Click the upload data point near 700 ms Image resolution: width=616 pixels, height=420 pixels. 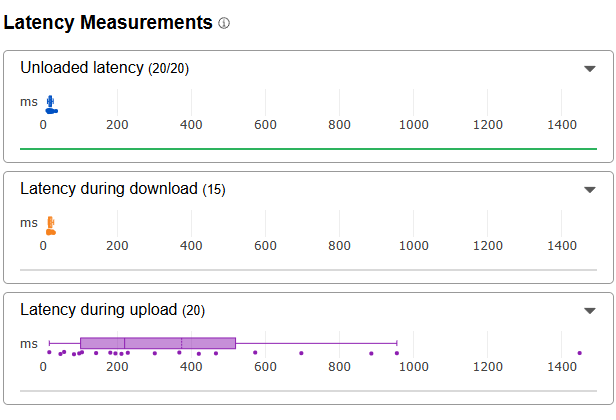(301, 353)
